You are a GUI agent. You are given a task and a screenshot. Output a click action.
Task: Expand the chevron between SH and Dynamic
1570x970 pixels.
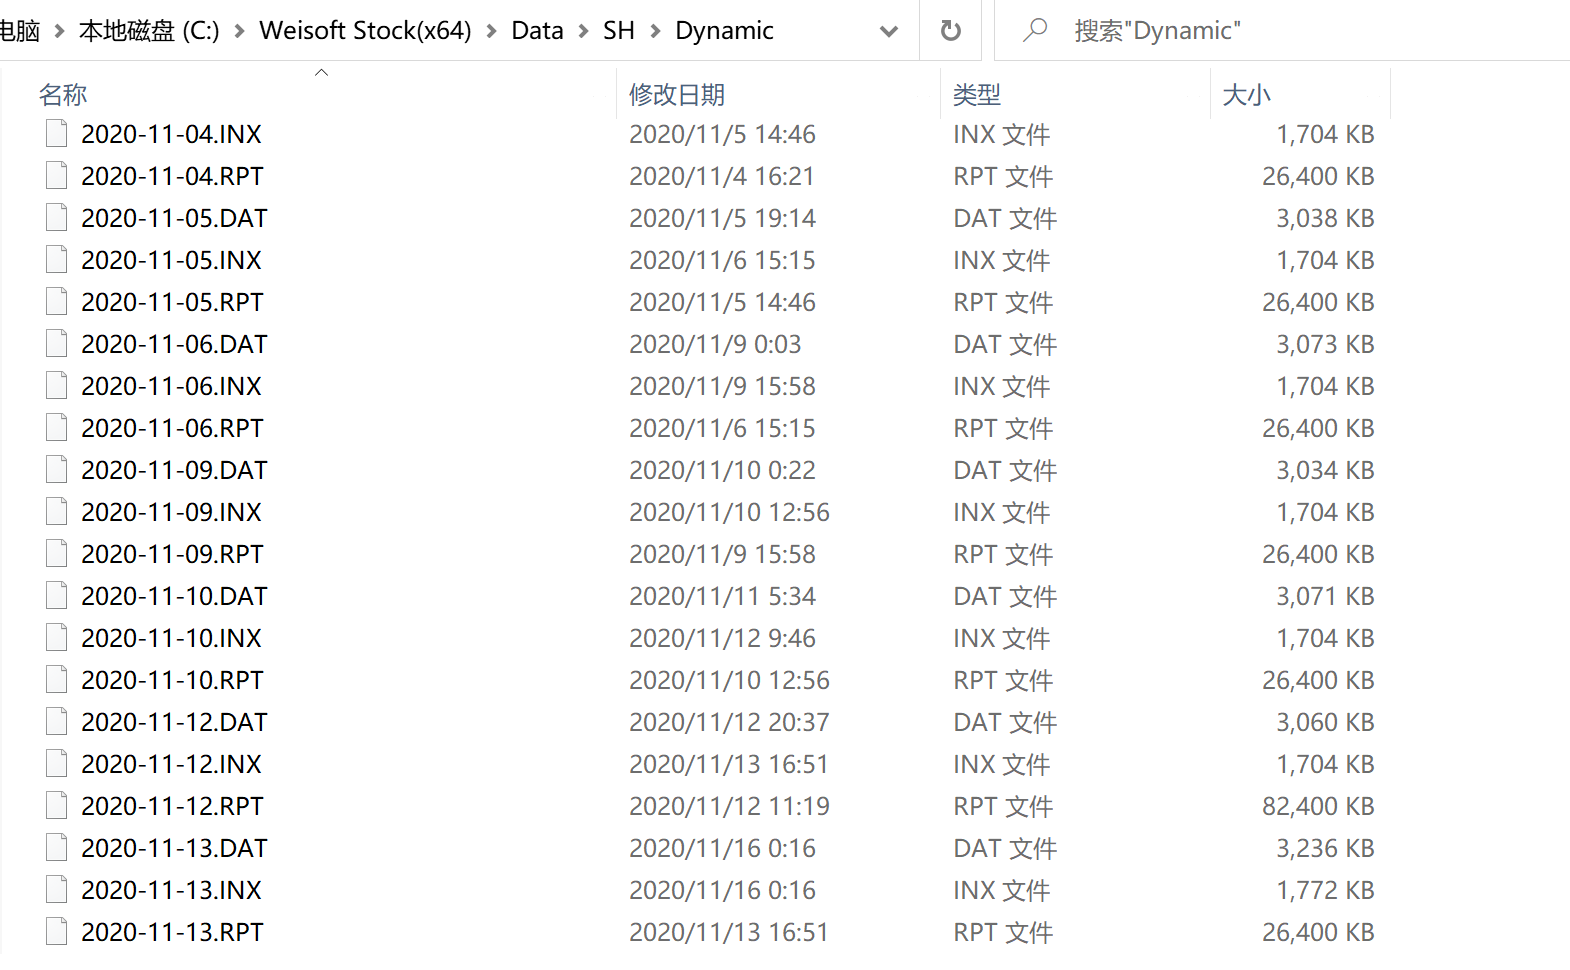tap(656, 31)
